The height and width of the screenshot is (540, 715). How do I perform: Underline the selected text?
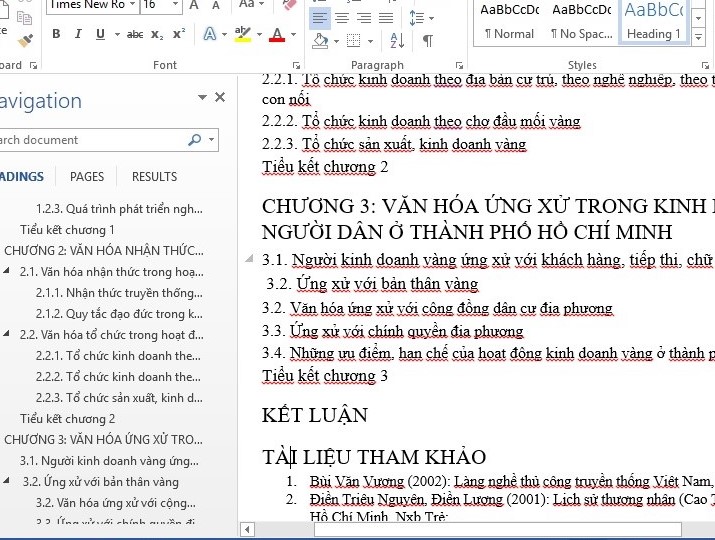point(100,34)
